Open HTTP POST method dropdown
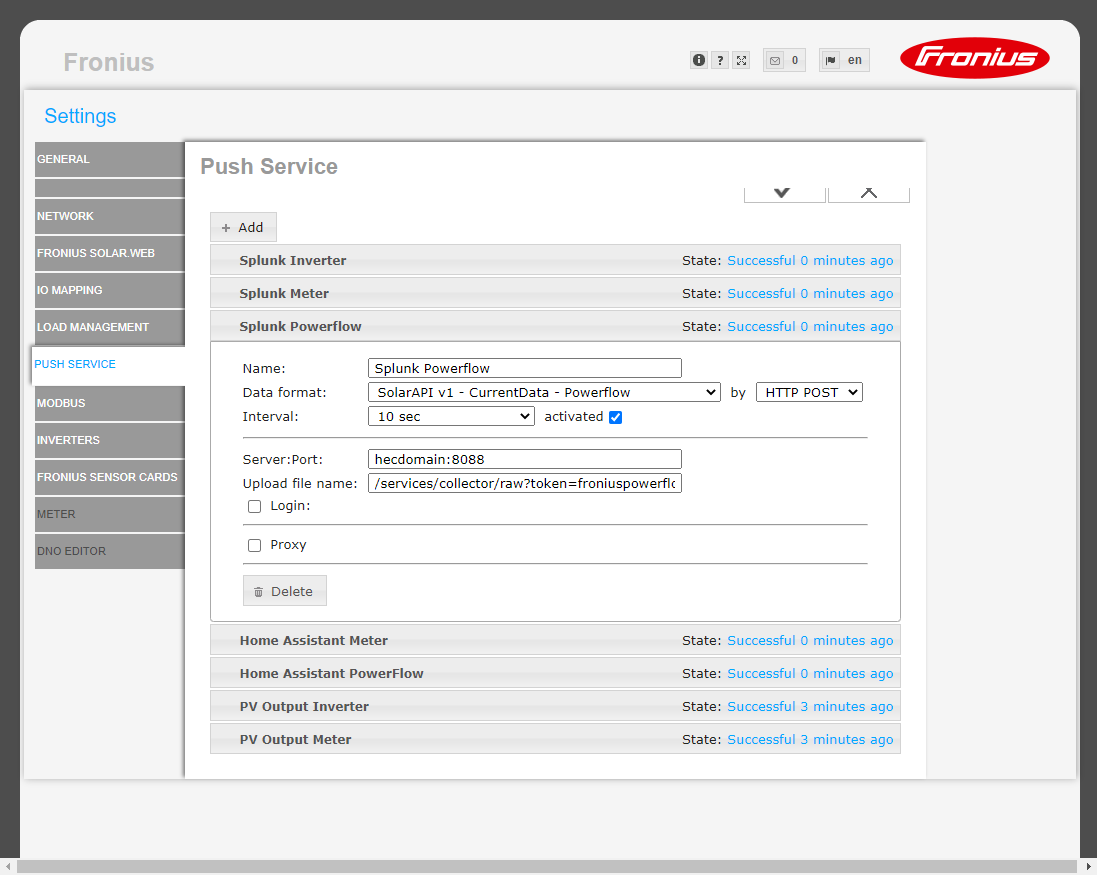This screenshot has width=1097, height=875. (x=809, y=392)
